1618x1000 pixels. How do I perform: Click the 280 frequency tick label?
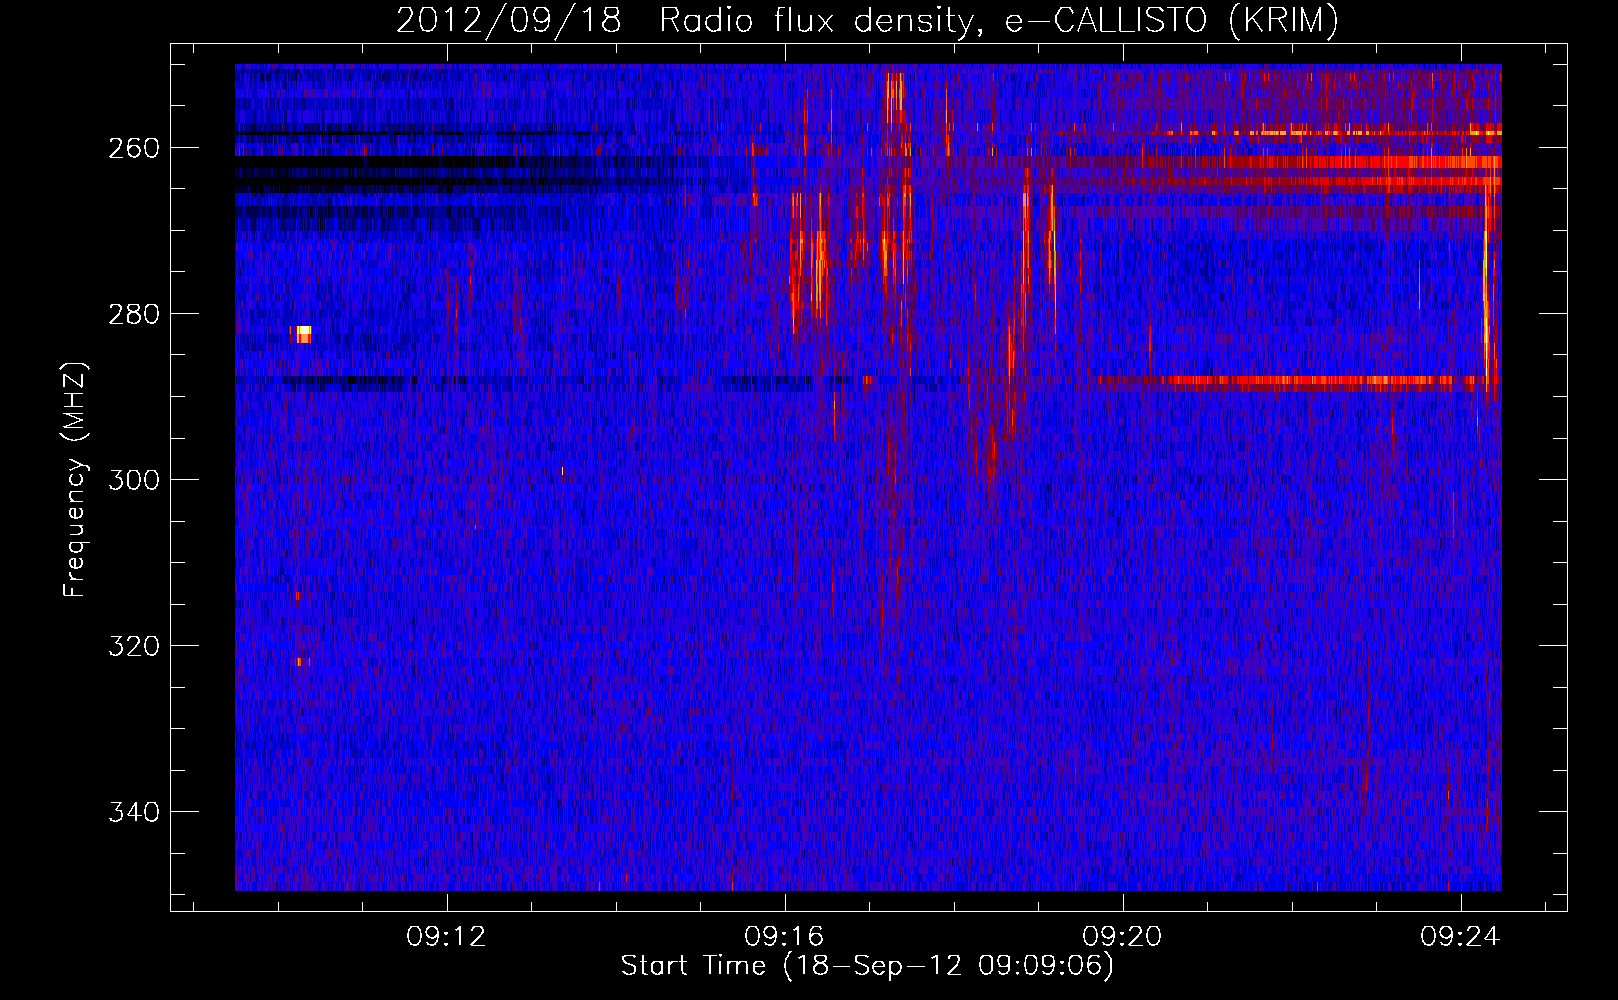[134, 314]
